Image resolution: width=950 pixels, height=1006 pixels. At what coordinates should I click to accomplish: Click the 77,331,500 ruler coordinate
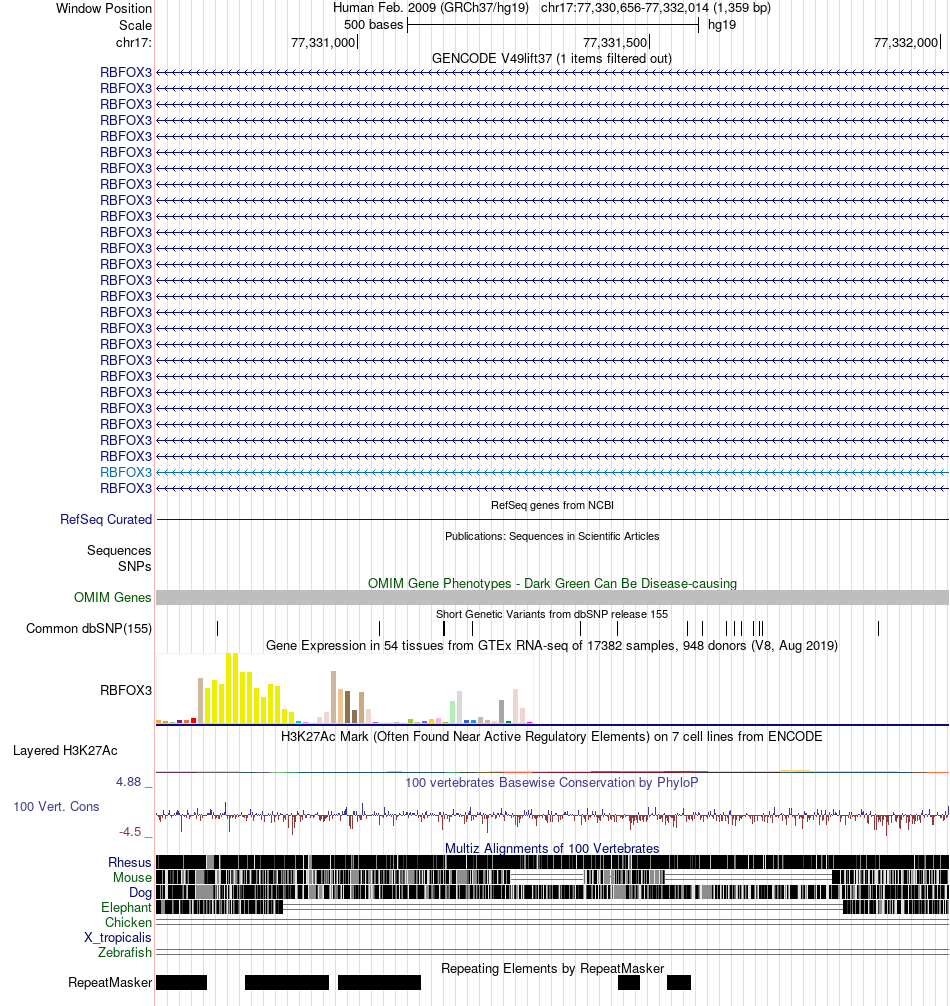tap(615, 42)
